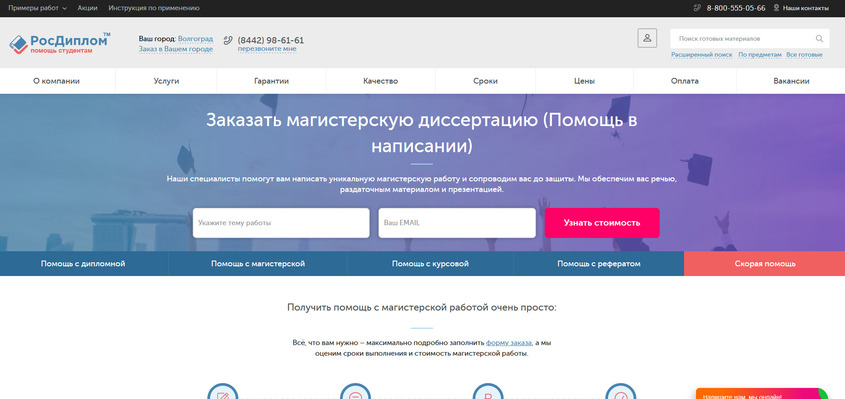Open the О компании menu
Screen dimensions: 845x399
coord(57,81)
